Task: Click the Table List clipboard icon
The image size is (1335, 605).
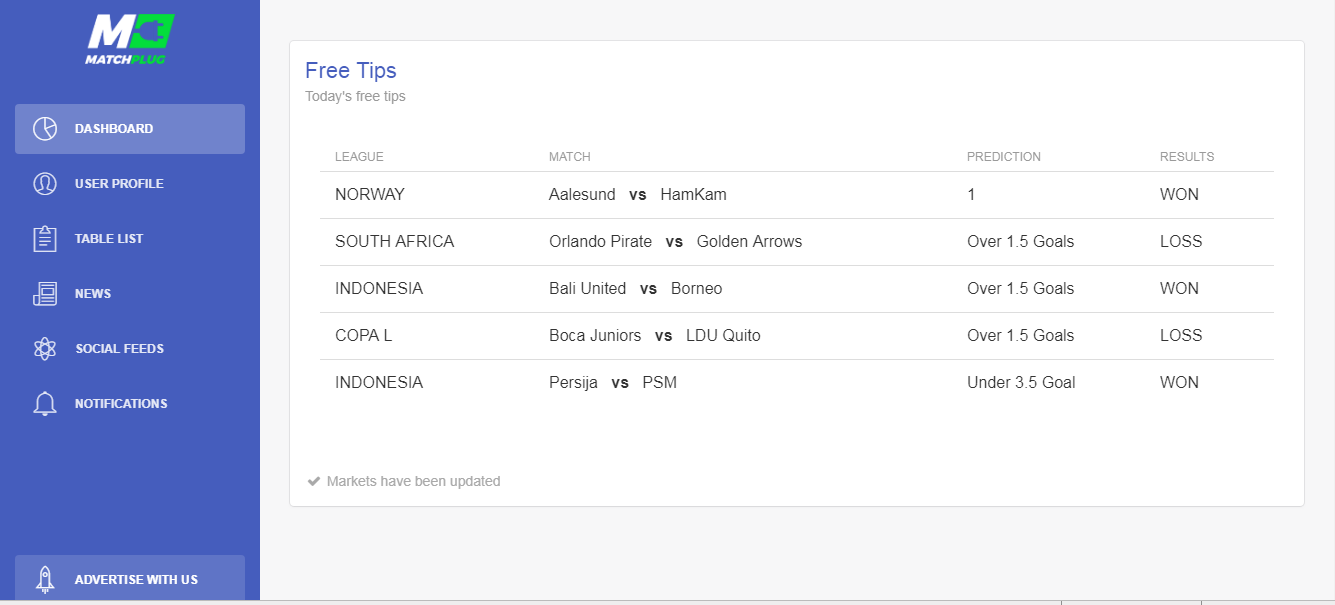Action: (45, 239)
